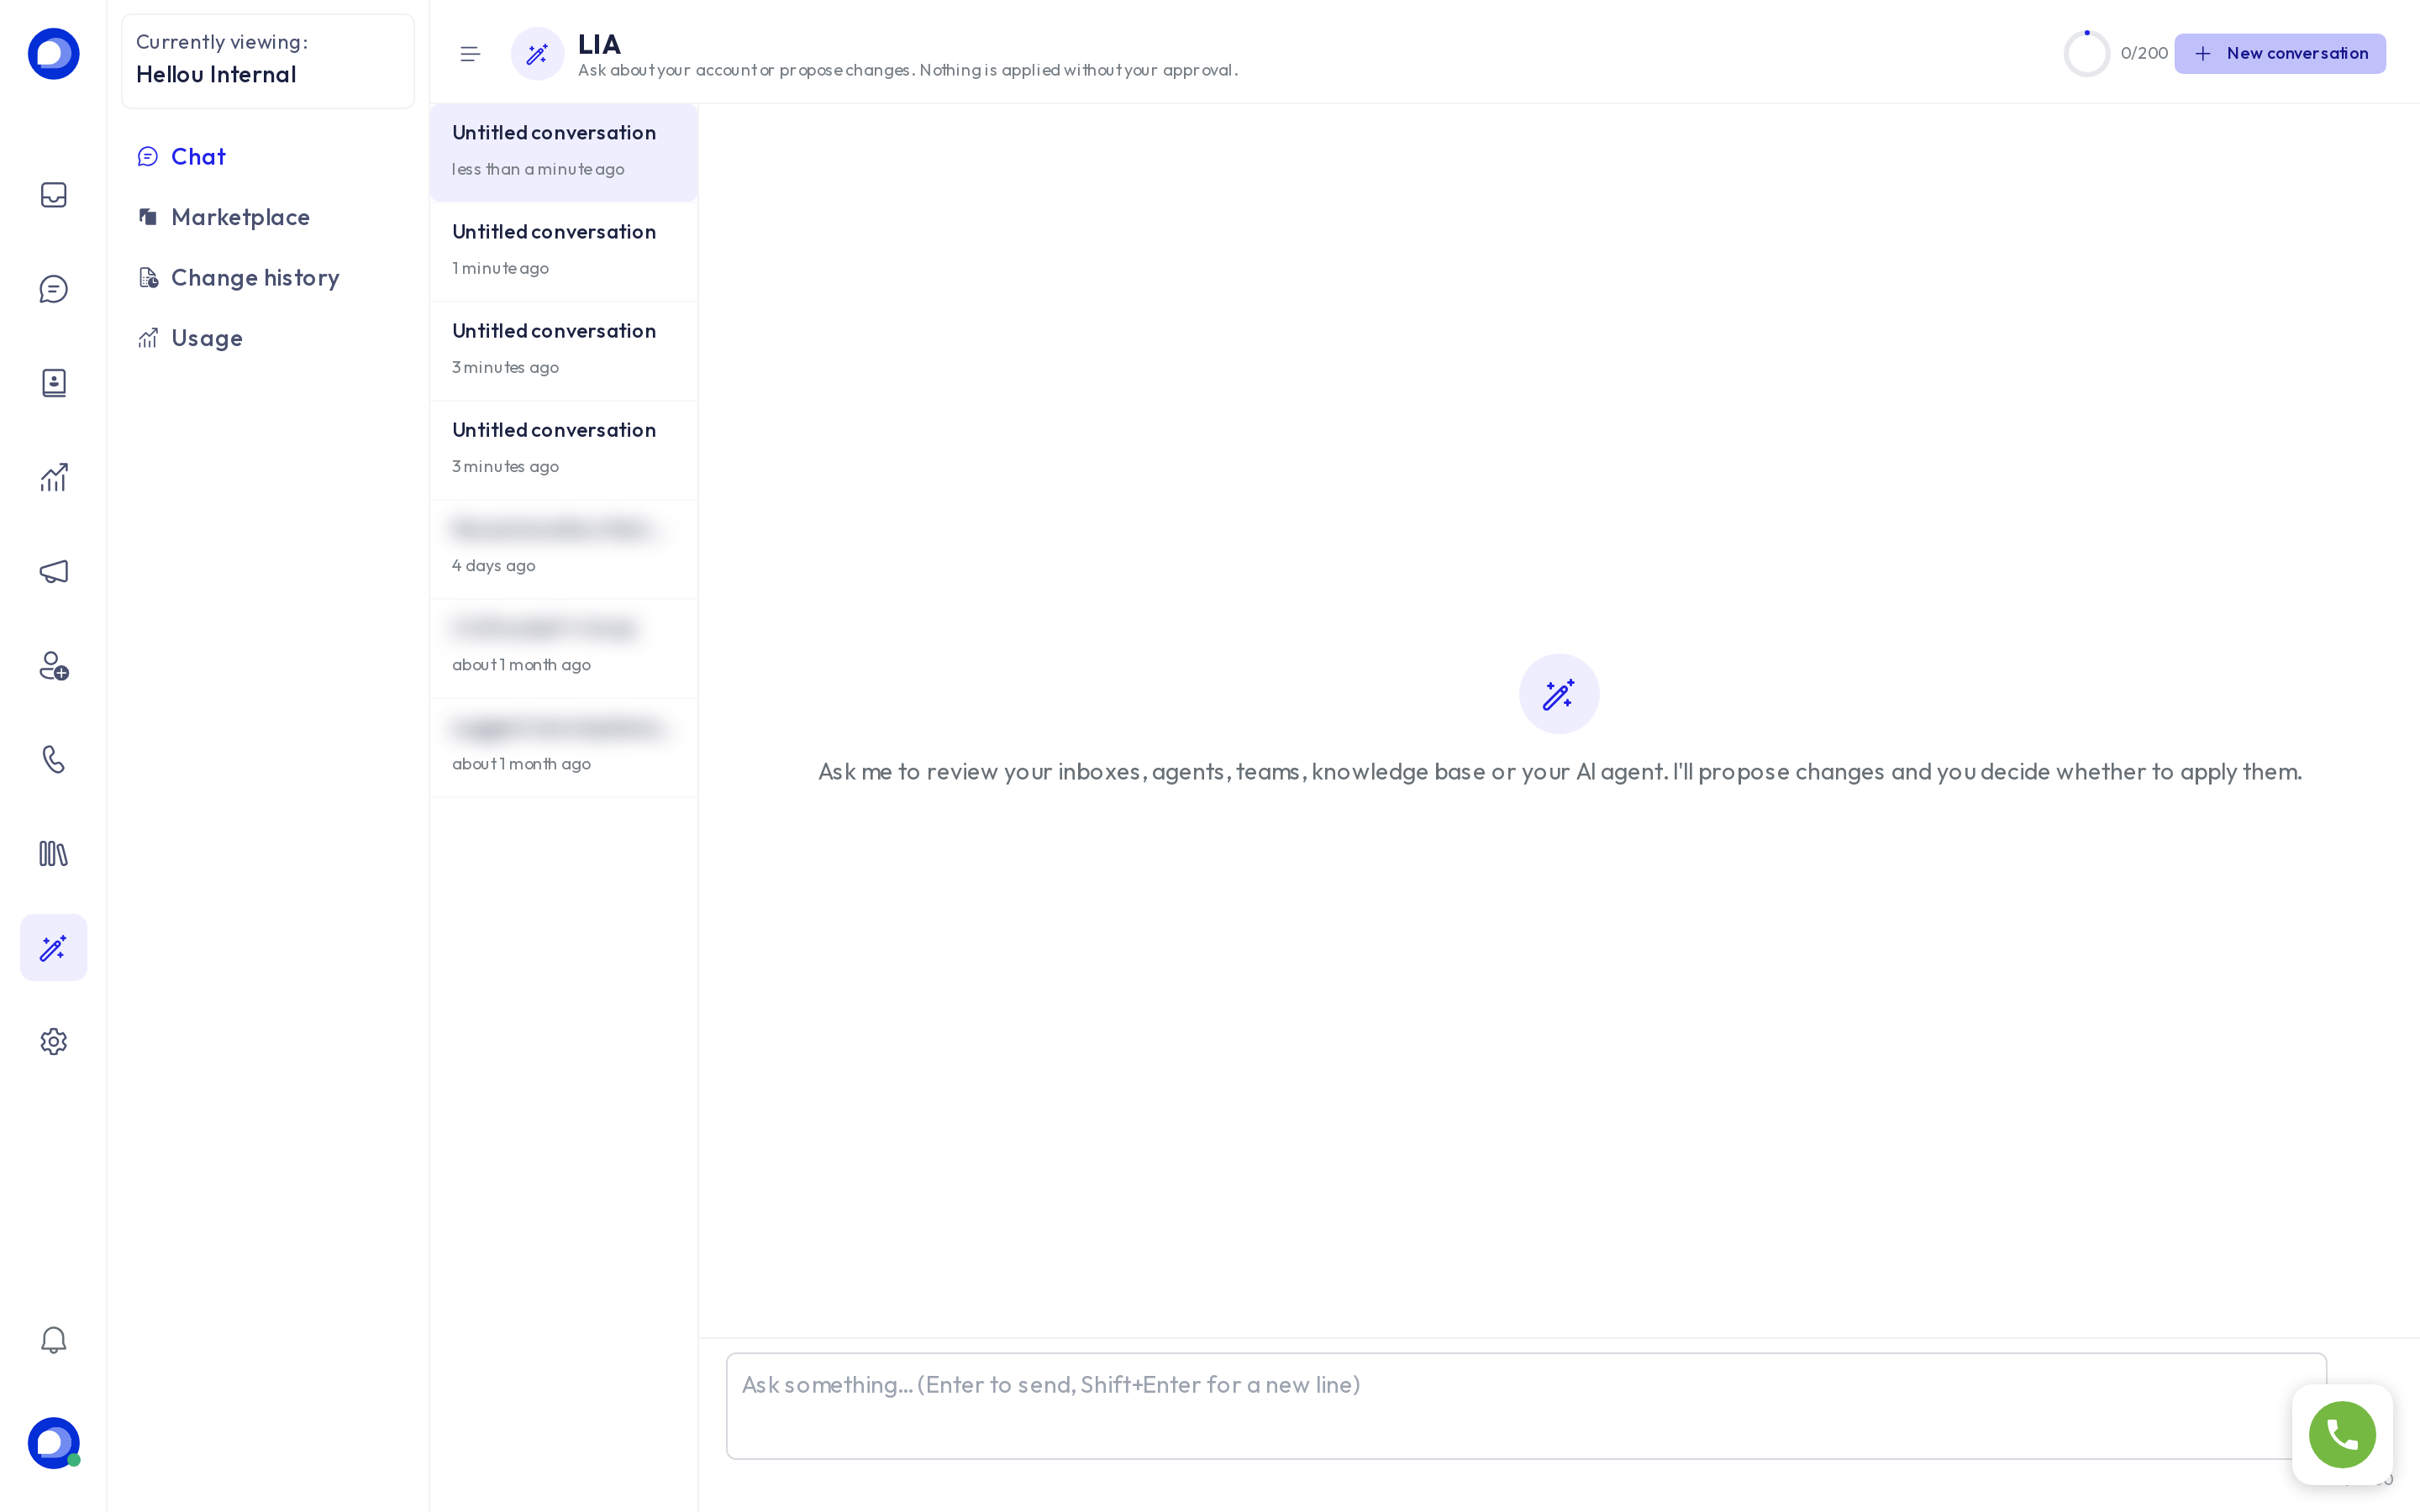Open the Currently viewing Hellou Internal selector
The image size is (2420, 1512).
[x=268, y=61]
